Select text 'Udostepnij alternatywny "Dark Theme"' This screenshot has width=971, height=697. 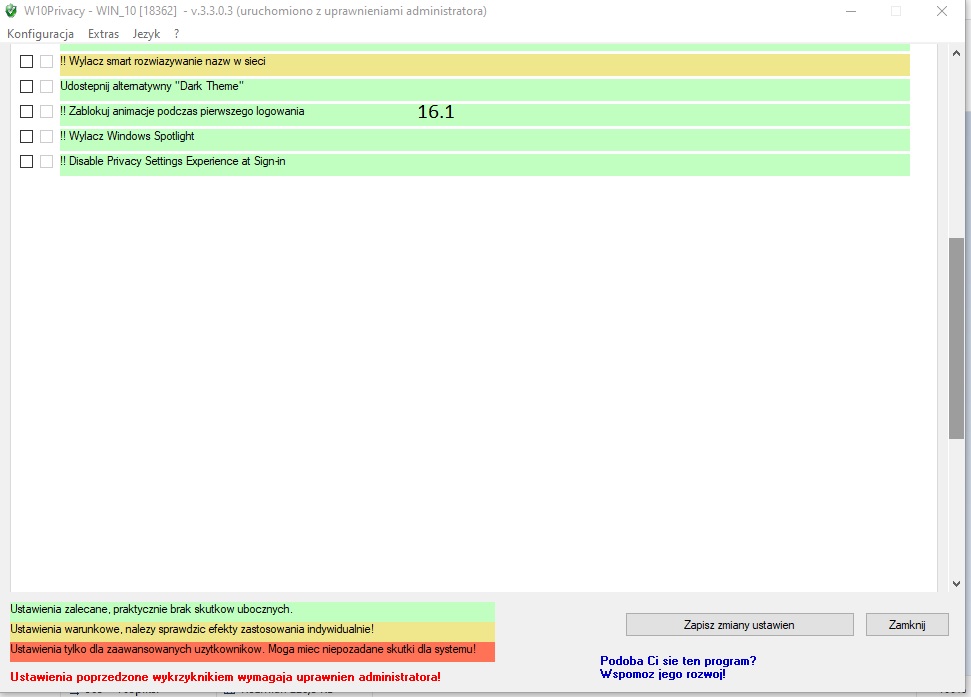(x=152, y=86)
